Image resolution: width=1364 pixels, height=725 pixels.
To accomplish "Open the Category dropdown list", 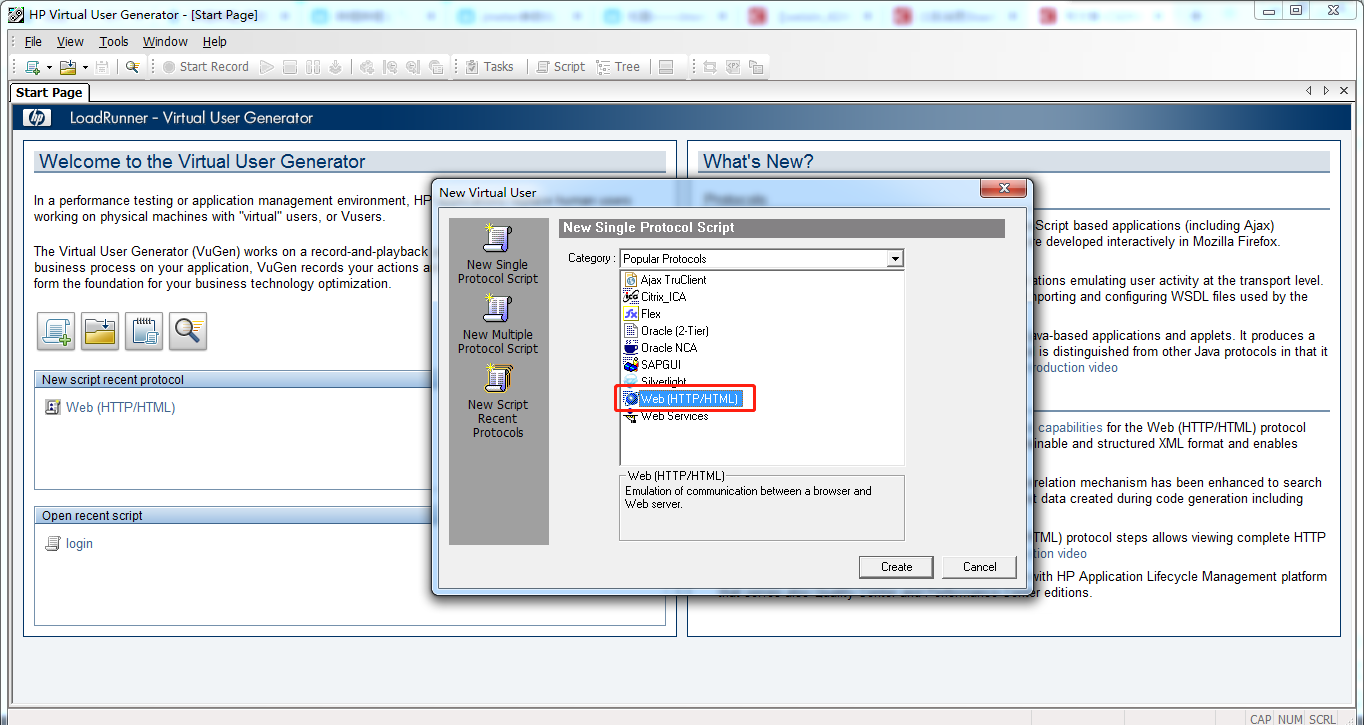I will tap(895, 259).
